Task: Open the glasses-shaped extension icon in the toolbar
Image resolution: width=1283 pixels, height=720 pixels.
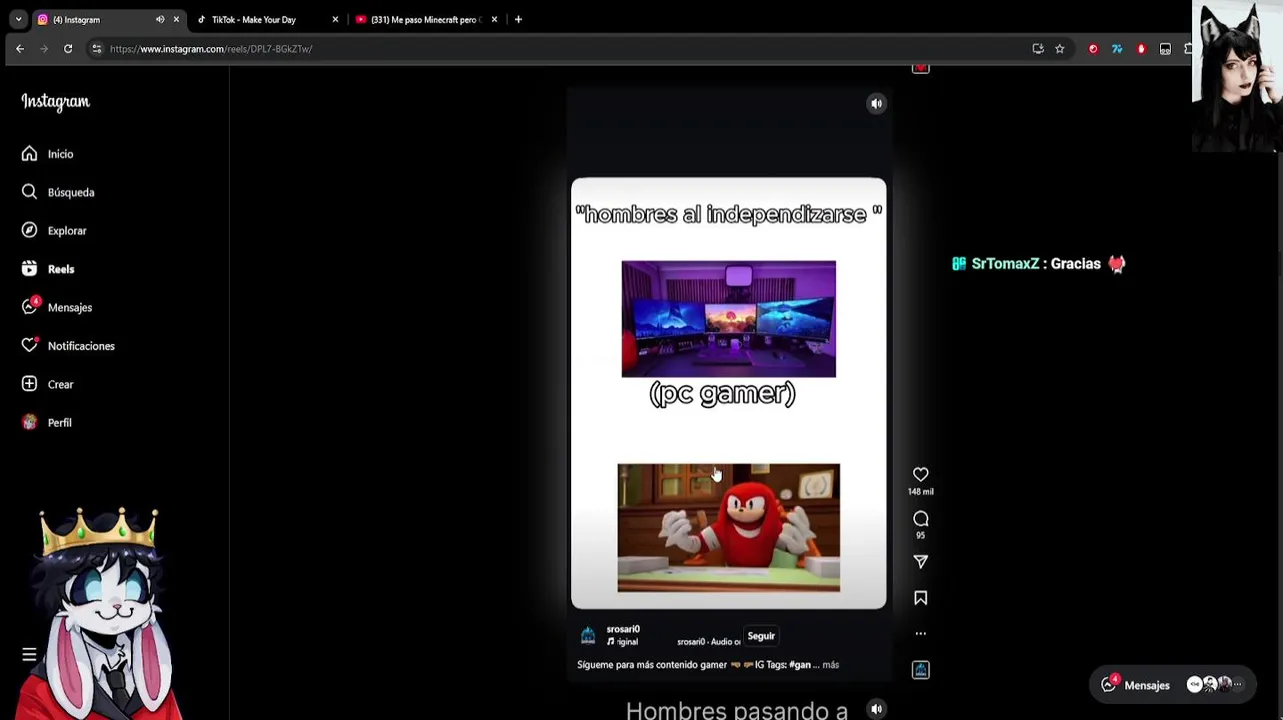Action: click(1165, 49)
